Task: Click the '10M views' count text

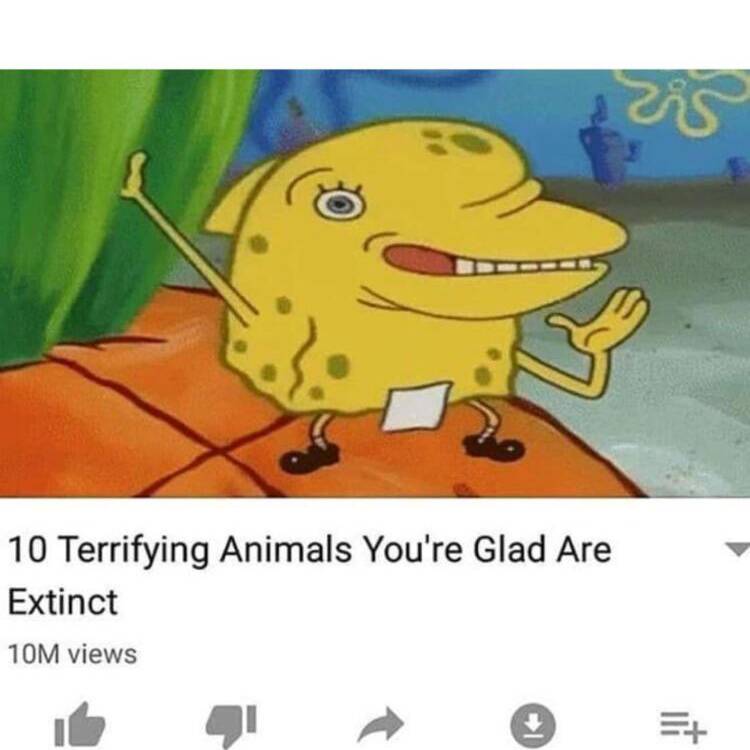Action: tap(72, 654)
